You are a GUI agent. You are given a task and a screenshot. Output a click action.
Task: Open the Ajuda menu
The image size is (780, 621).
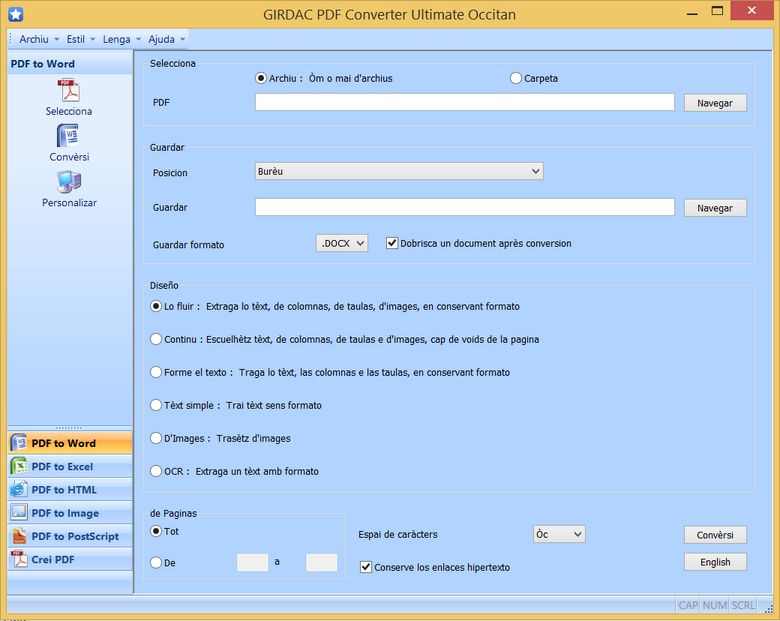click(166, 39)
